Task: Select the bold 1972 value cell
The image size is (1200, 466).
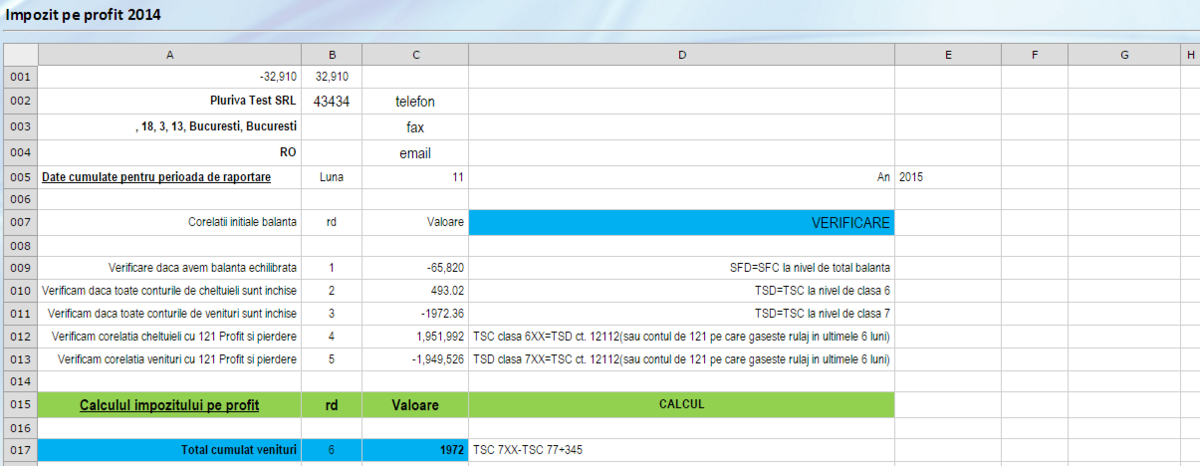Action: 415,450
